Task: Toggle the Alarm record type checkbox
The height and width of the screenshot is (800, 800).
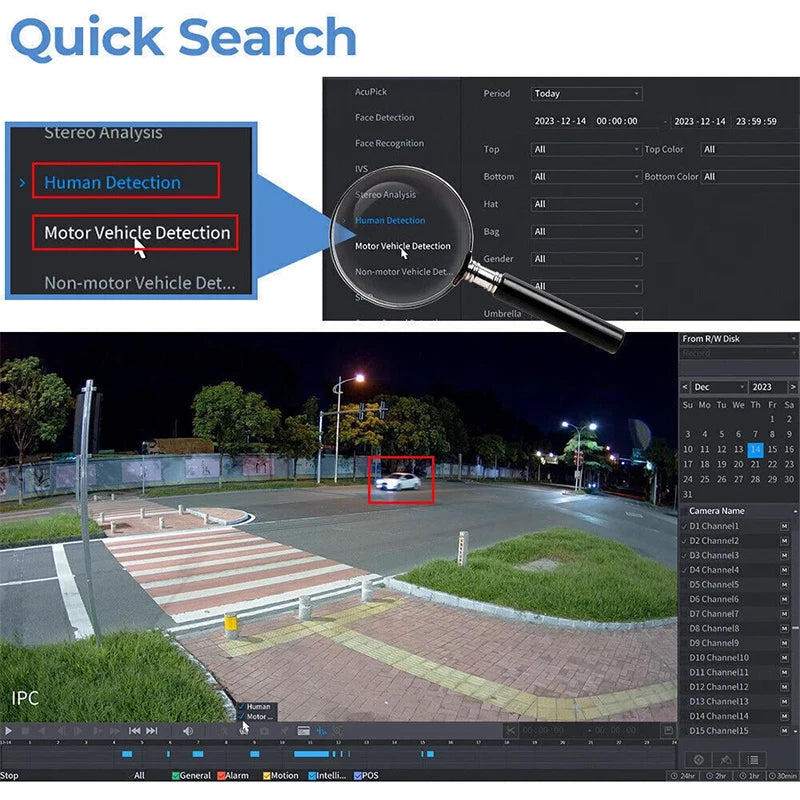Action: click(221, 776)
